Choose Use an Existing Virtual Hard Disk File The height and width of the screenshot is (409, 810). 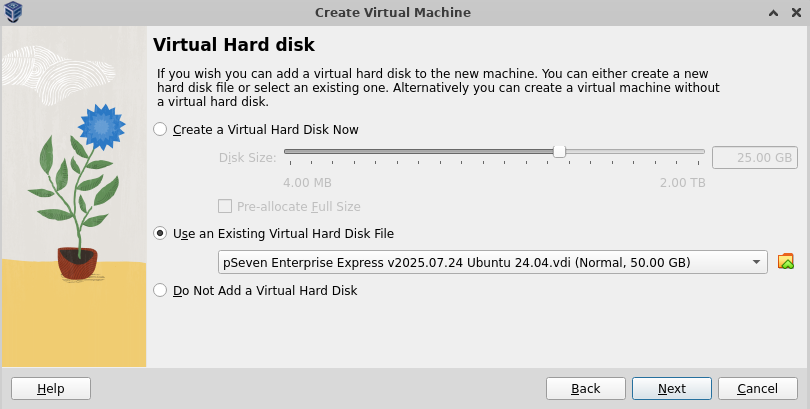click(160, 233)
